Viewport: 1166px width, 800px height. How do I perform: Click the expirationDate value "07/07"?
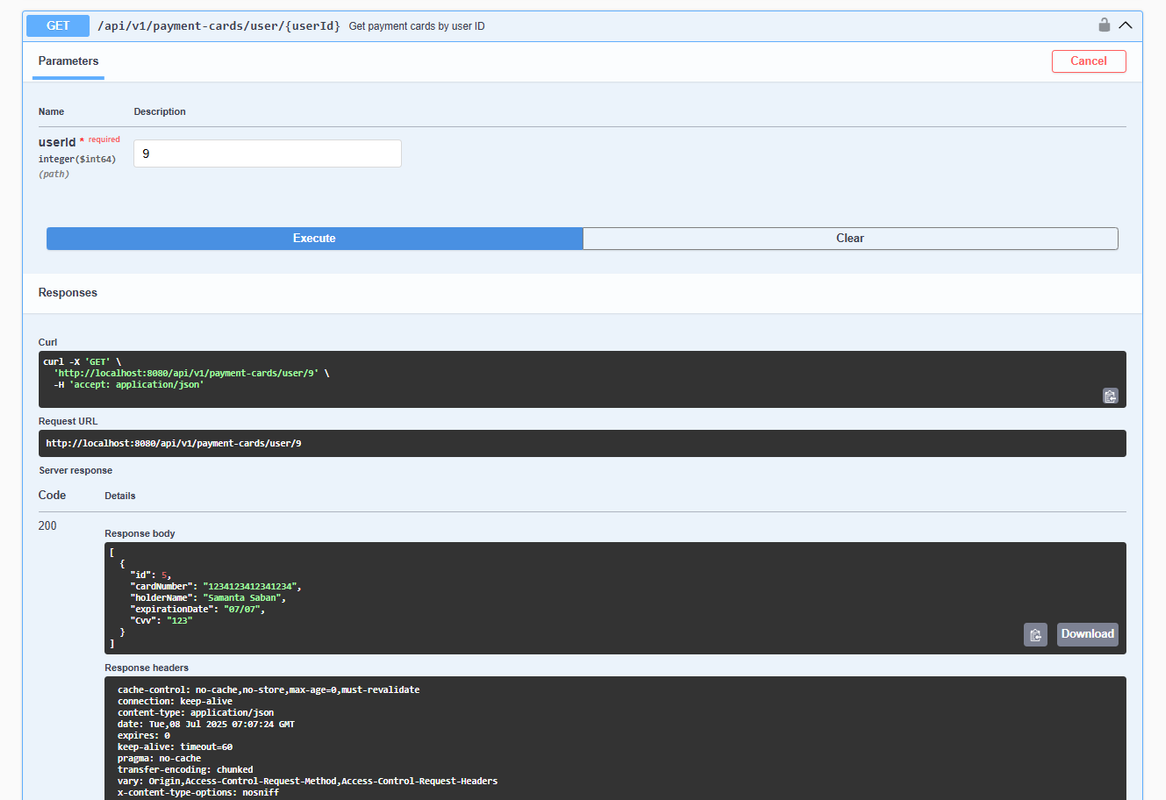click(x=242, y=609)
